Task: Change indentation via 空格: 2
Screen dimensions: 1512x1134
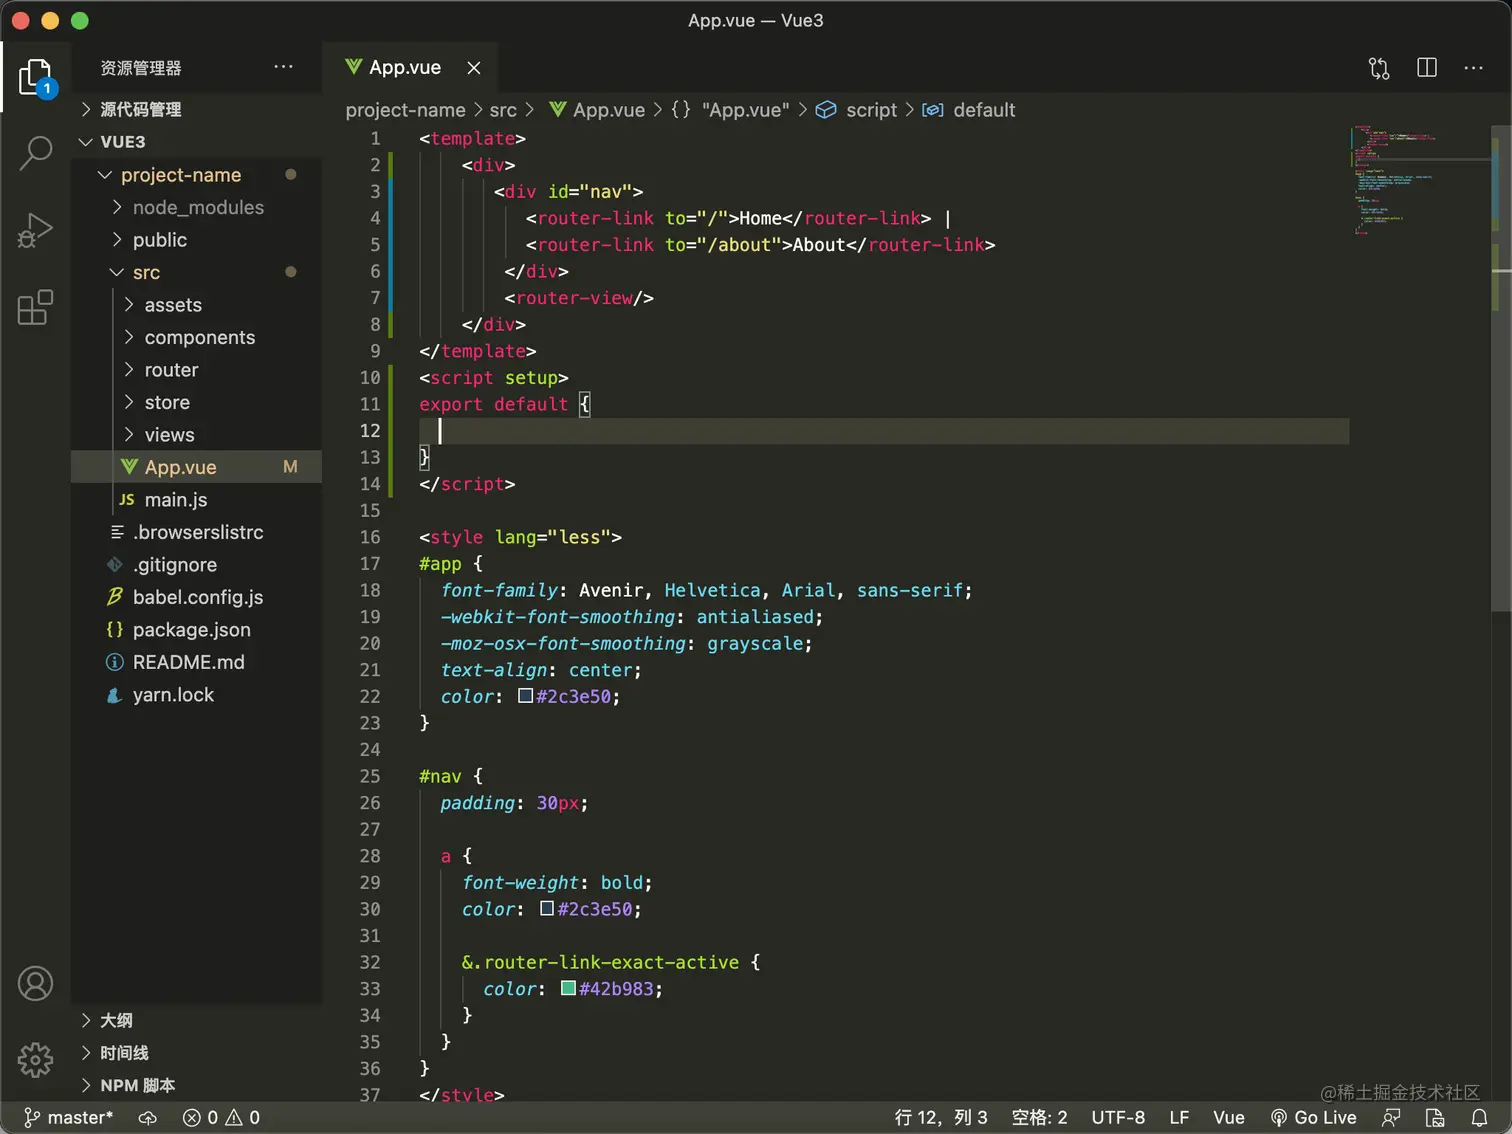Action: [1039, 1118]
